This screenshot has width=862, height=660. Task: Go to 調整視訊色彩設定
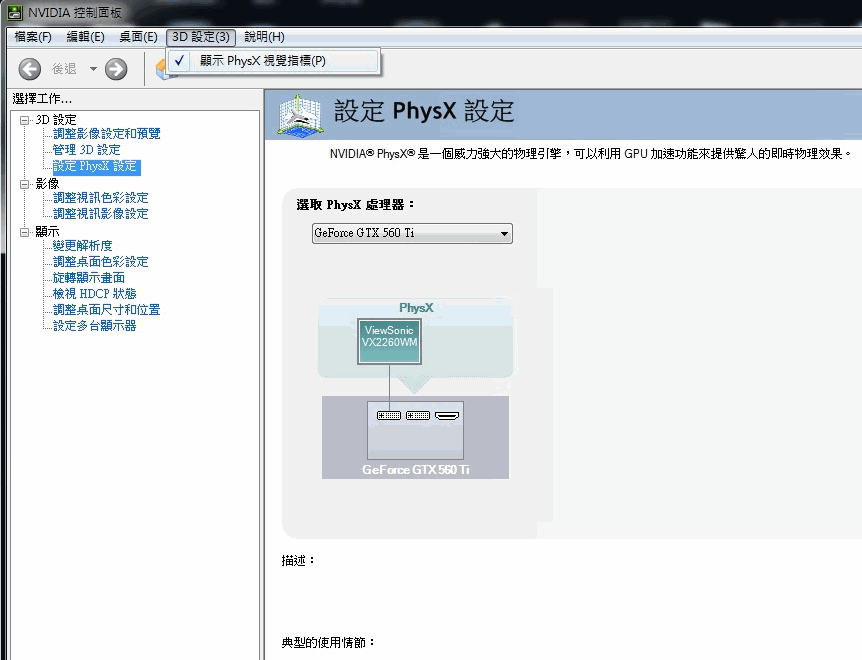click(101, 198)
